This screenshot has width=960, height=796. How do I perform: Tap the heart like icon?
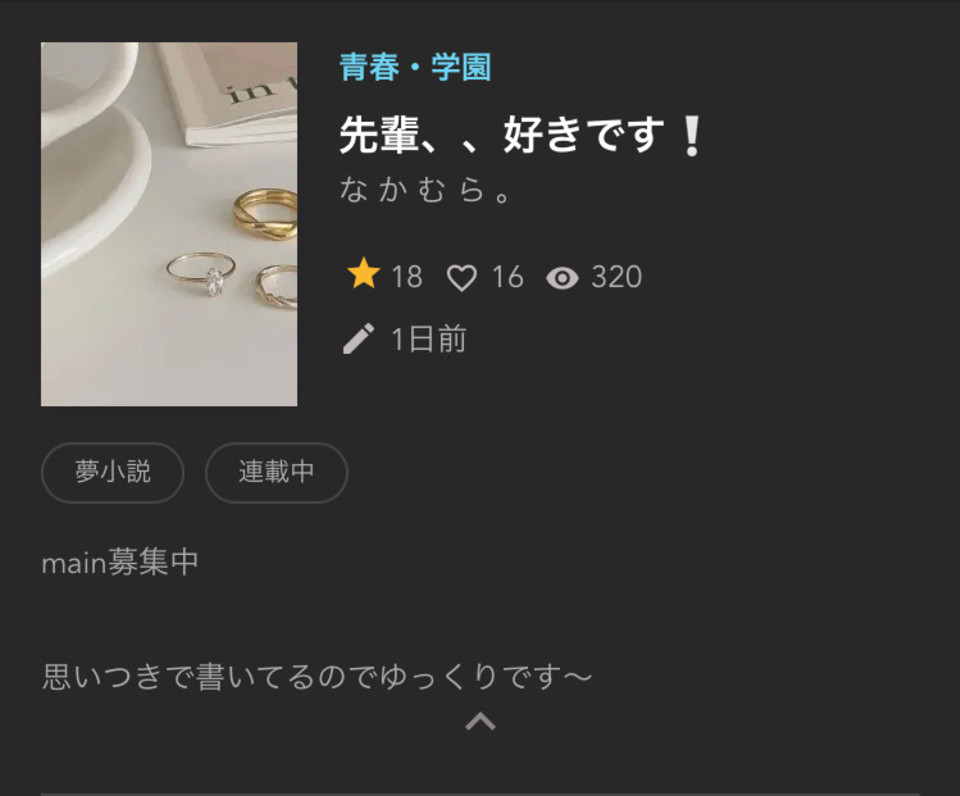tap(462, 278)
